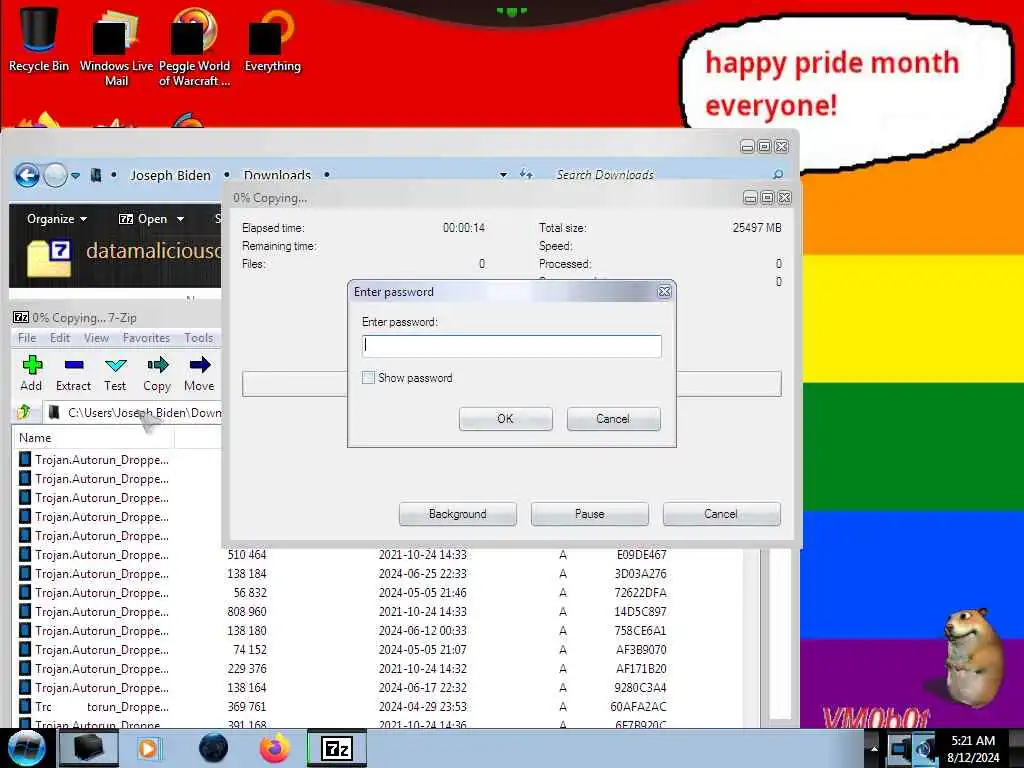Open the 7-Zip Edit menu
1024x768 pixels.
pyautogui.click(x=59, y=338)
